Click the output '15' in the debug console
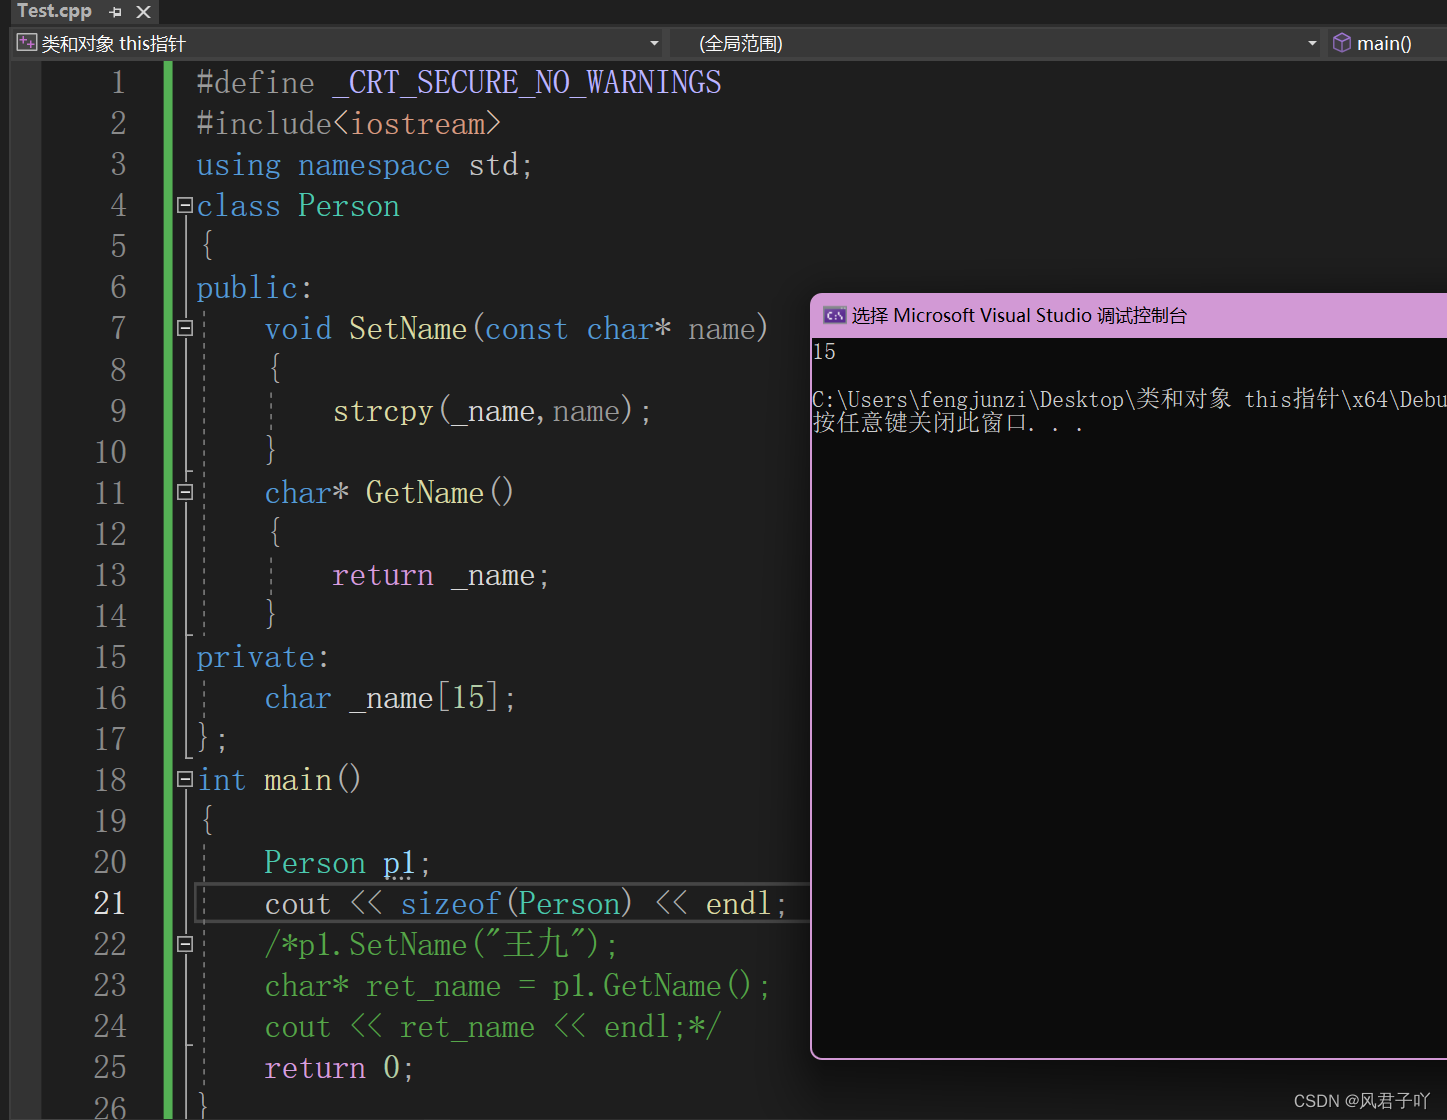The image size is (1447, 1120). 824,352
